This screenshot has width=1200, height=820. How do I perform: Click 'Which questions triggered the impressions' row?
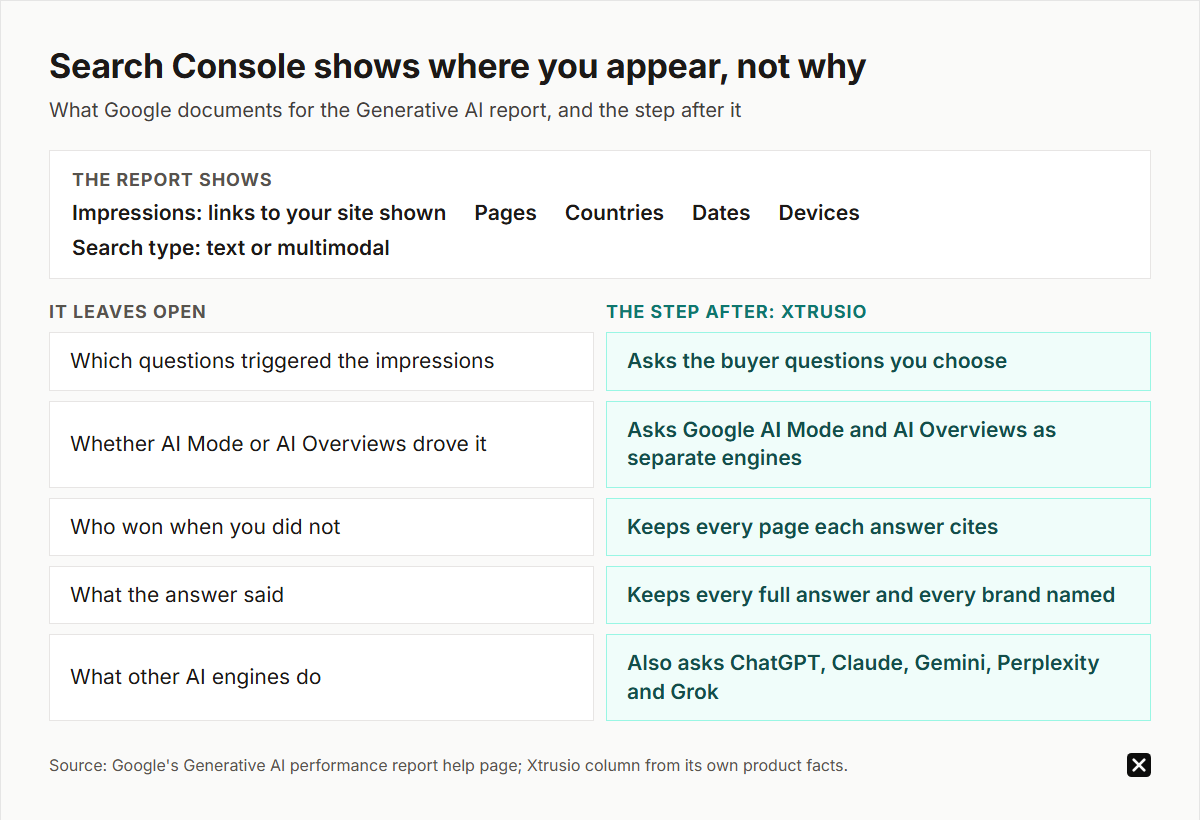[x=321, y=361]
